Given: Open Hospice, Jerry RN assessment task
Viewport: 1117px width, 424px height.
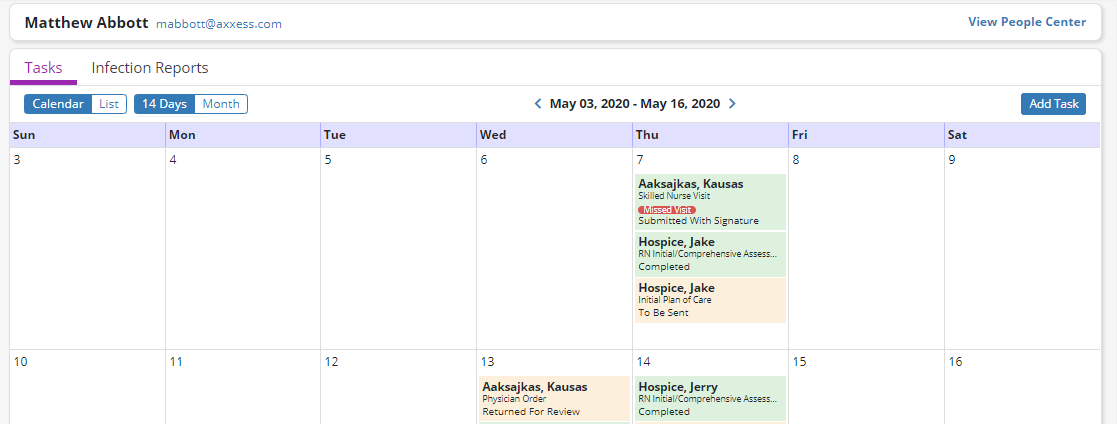Looking at the screenshot, I should (x=710, y=398).
